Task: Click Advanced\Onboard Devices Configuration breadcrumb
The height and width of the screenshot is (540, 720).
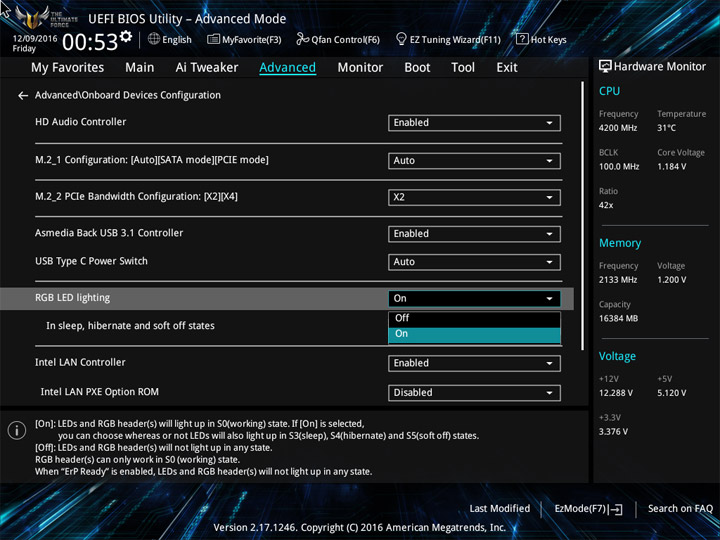Action: pyautogui.click(x=128, y=95)
